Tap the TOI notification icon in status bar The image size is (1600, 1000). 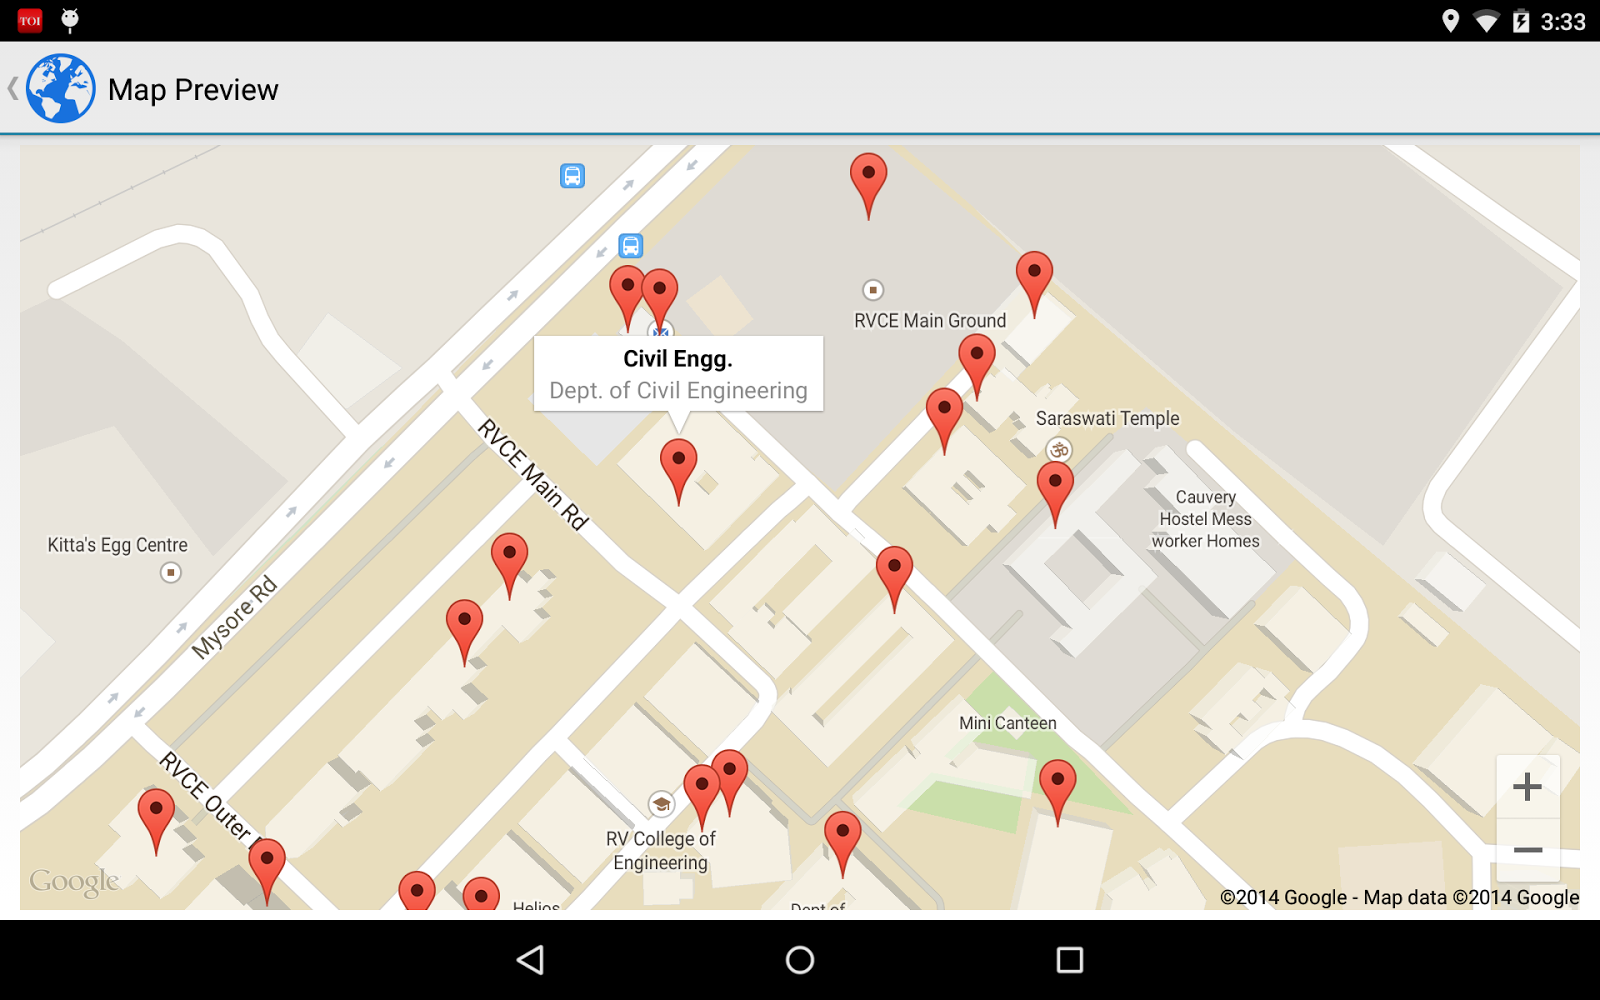click(30, 20)
